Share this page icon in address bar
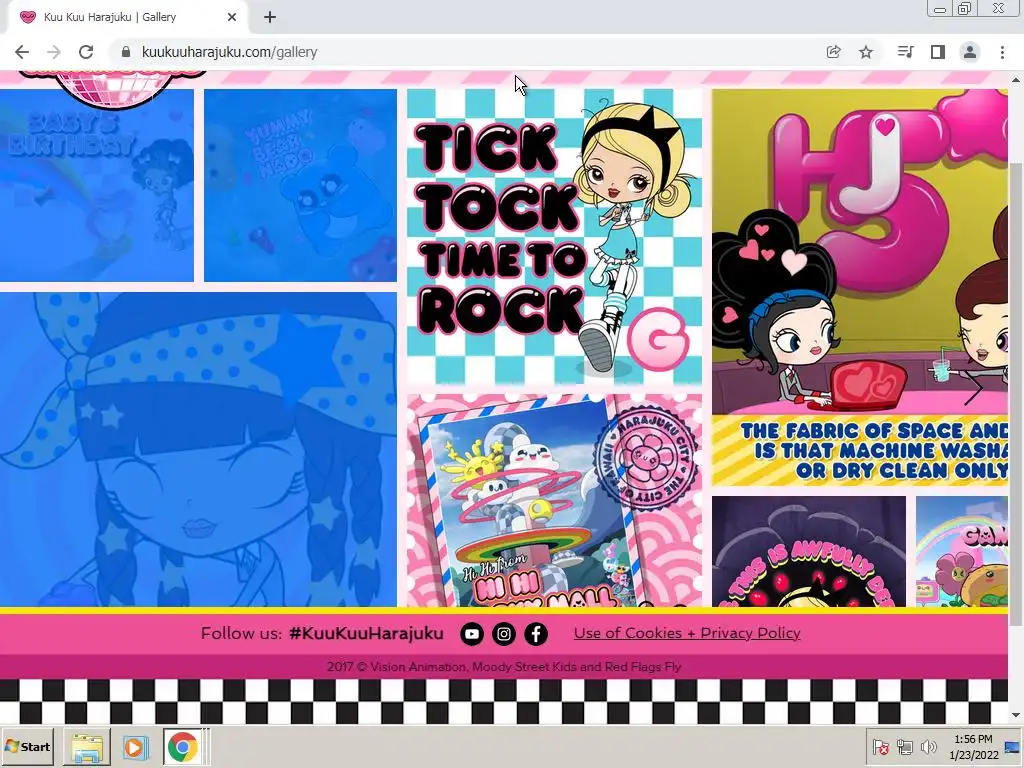Screen dimensions: 1024x768 (833, 52)
